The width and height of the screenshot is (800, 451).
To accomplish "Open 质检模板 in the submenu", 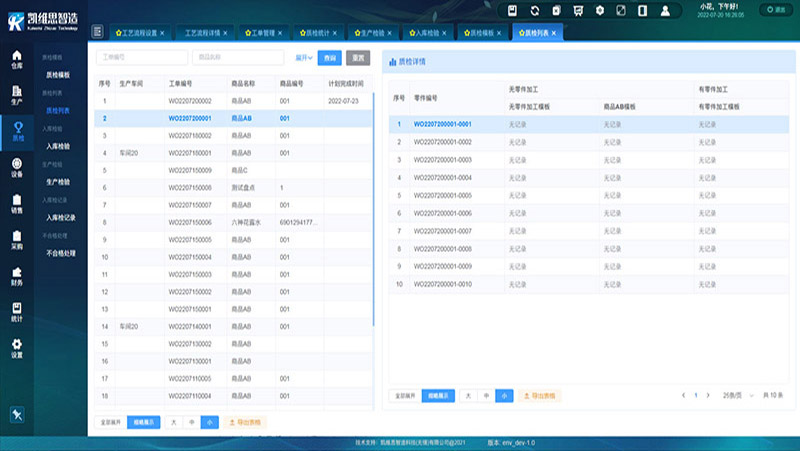I will 58,75.
